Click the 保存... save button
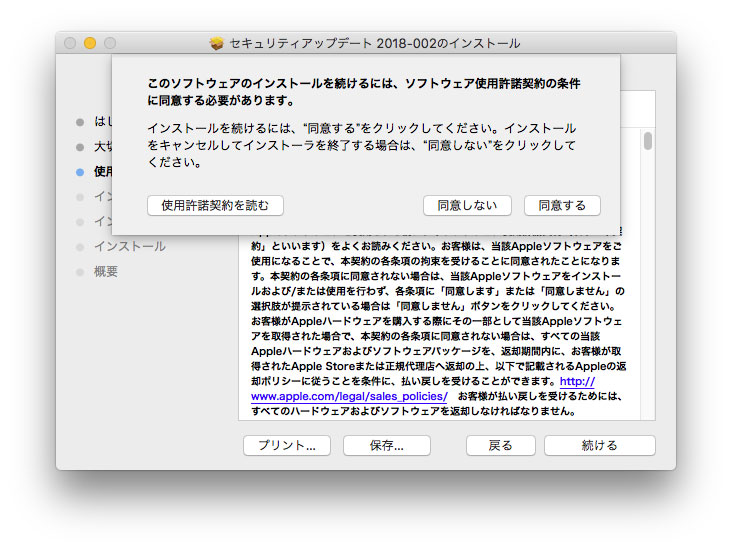This screenshot has width=732, height=550. click(387, 445)
